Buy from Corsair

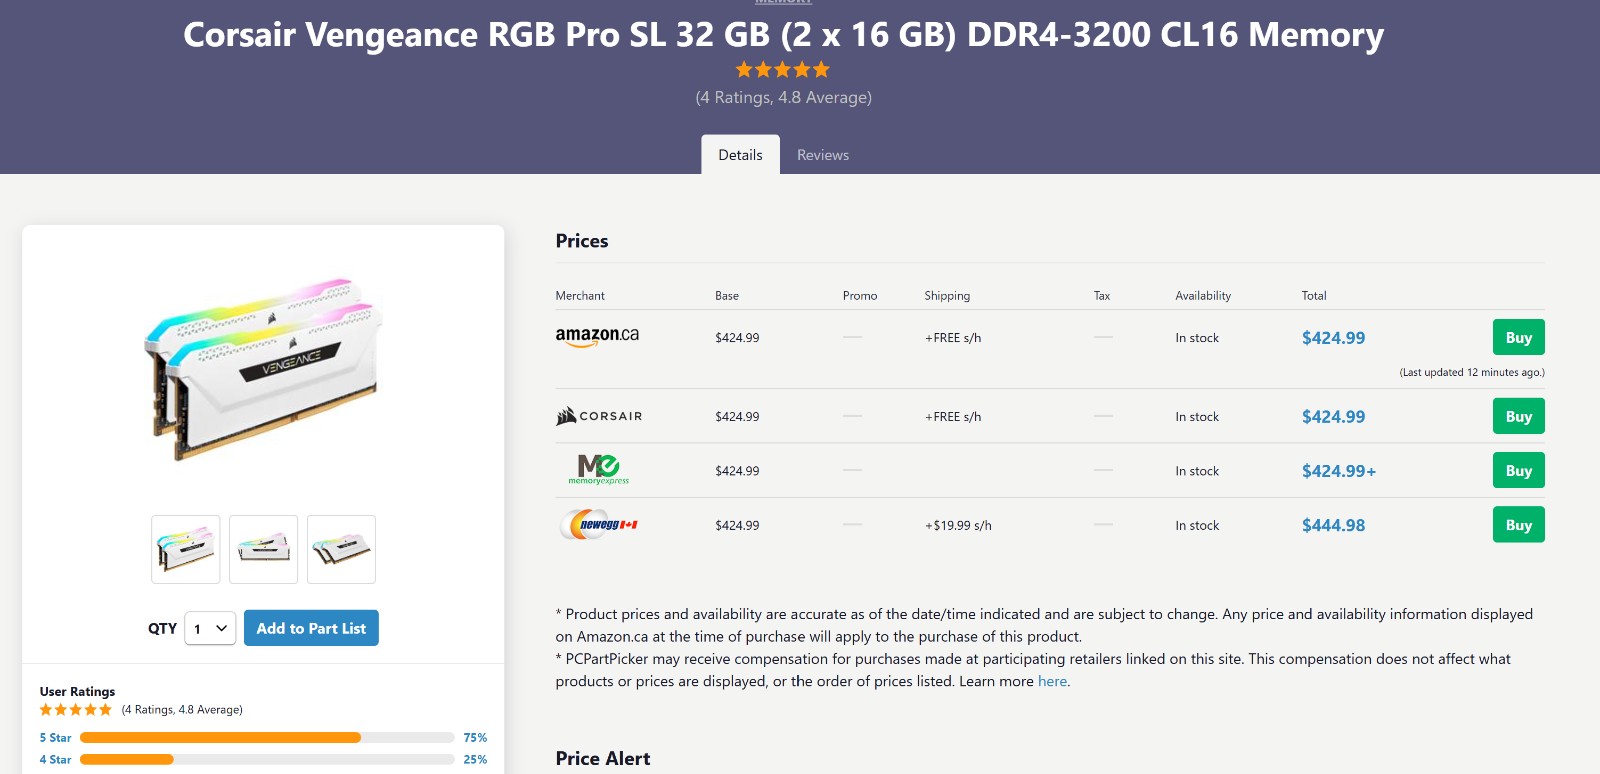(x=1518, y=416)
